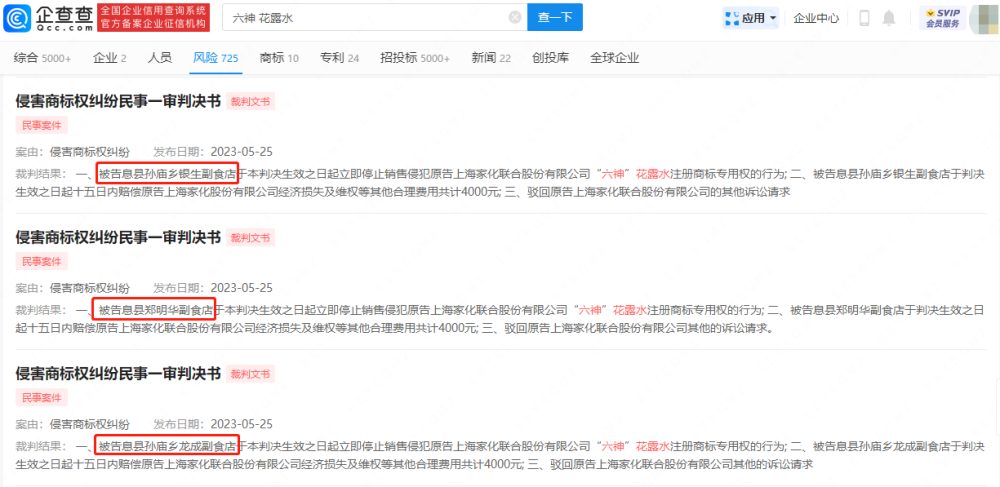The image size is (1000, 487).
Task: Click 被告息县孙庙乡龙成副食店 text
Action: [x=167, y=445]
